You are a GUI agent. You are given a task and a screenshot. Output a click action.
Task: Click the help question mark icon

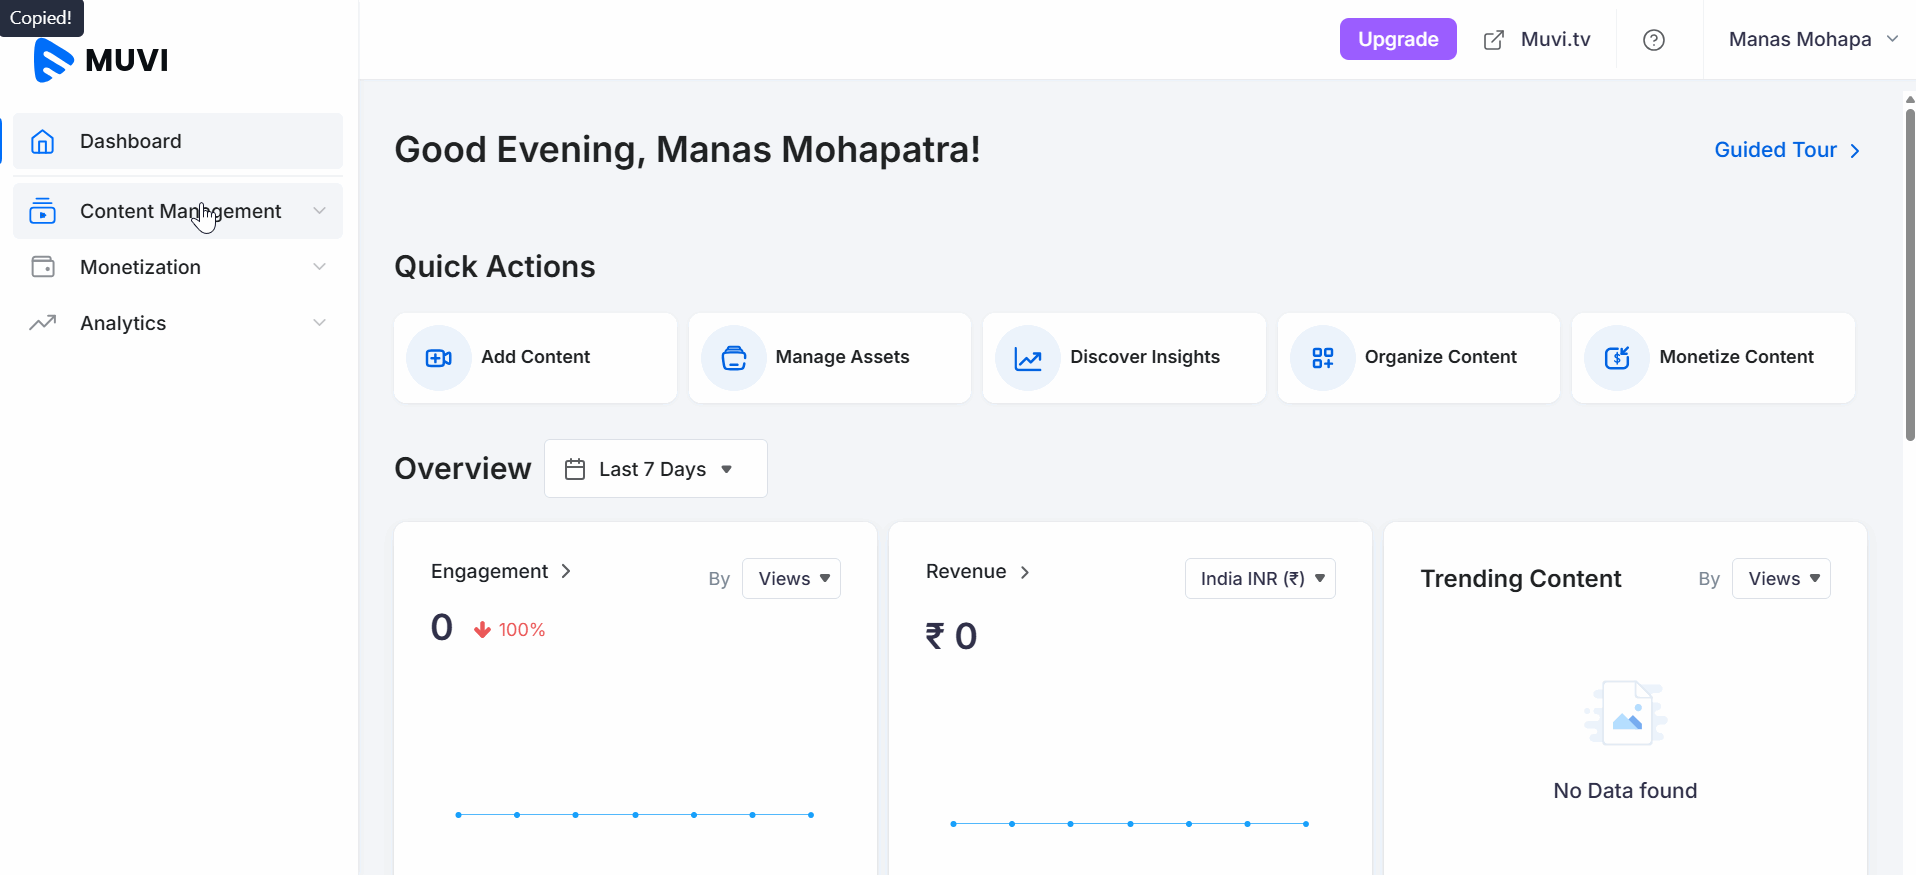click(x=1653, y=40)
